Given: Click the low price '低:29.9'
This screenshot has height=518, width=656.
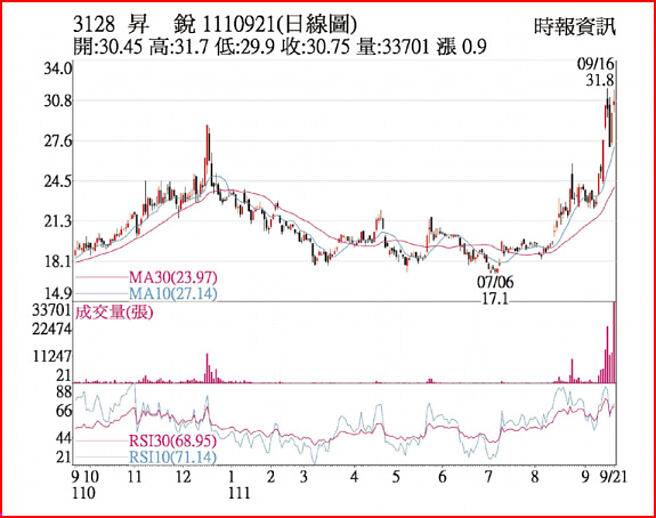Looking at the screenshot, I should pyautogui.click(x=244, y=46).
